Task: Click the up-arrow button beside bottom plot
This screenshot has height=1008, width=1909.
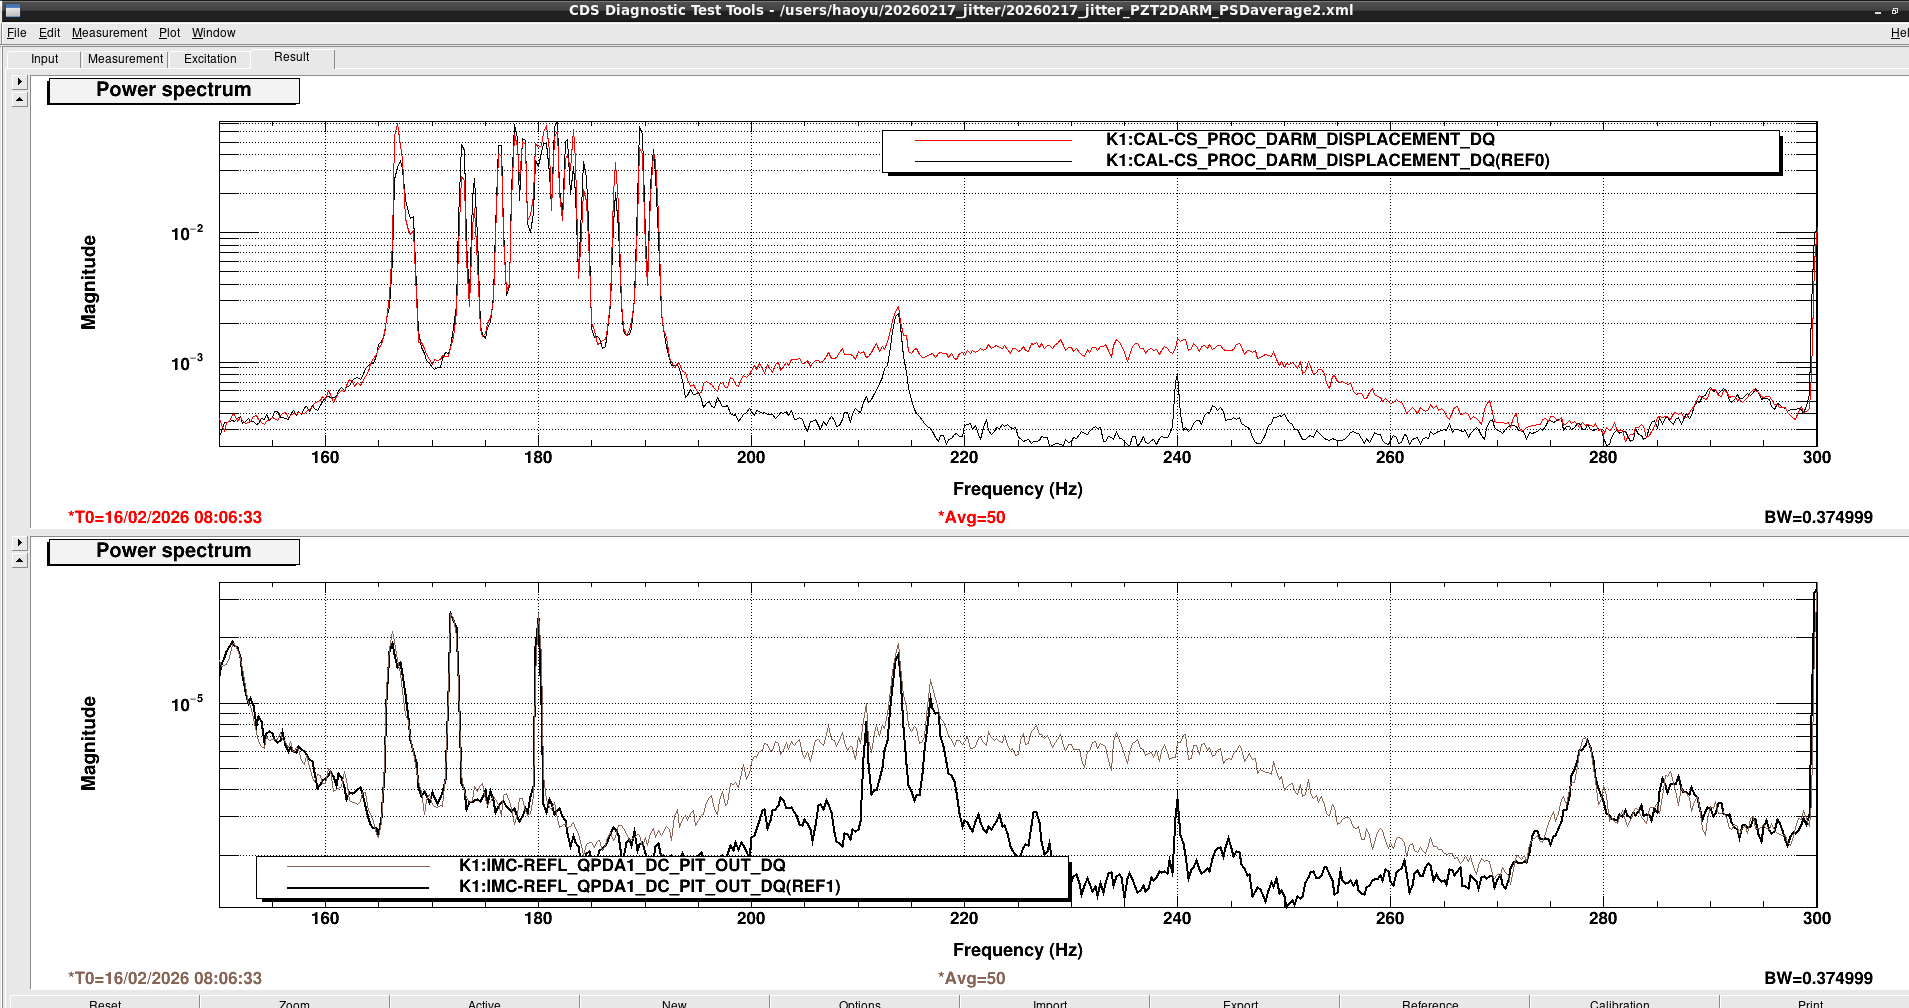Action: tap(19, 560)
